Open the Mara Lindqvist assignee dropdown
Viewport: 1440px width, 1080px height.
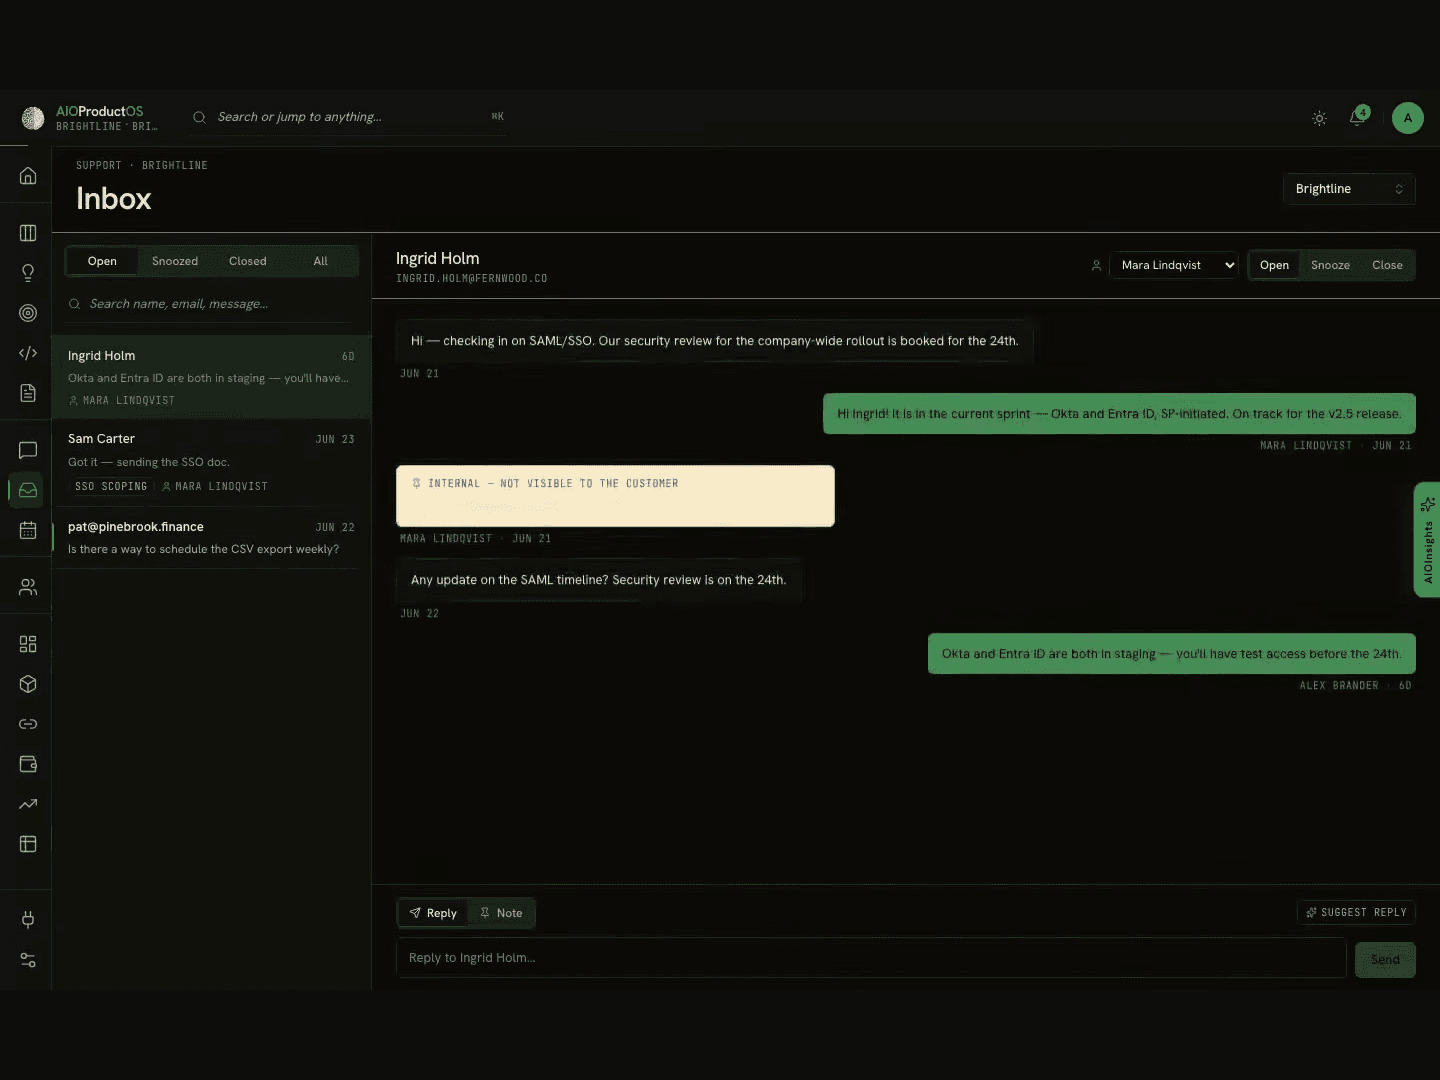tap(1174, 265)
